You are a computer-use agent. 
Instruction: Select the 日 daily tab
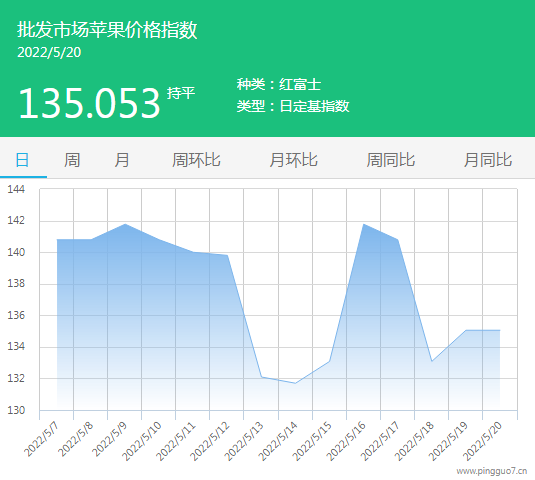(x=23, y=160)
